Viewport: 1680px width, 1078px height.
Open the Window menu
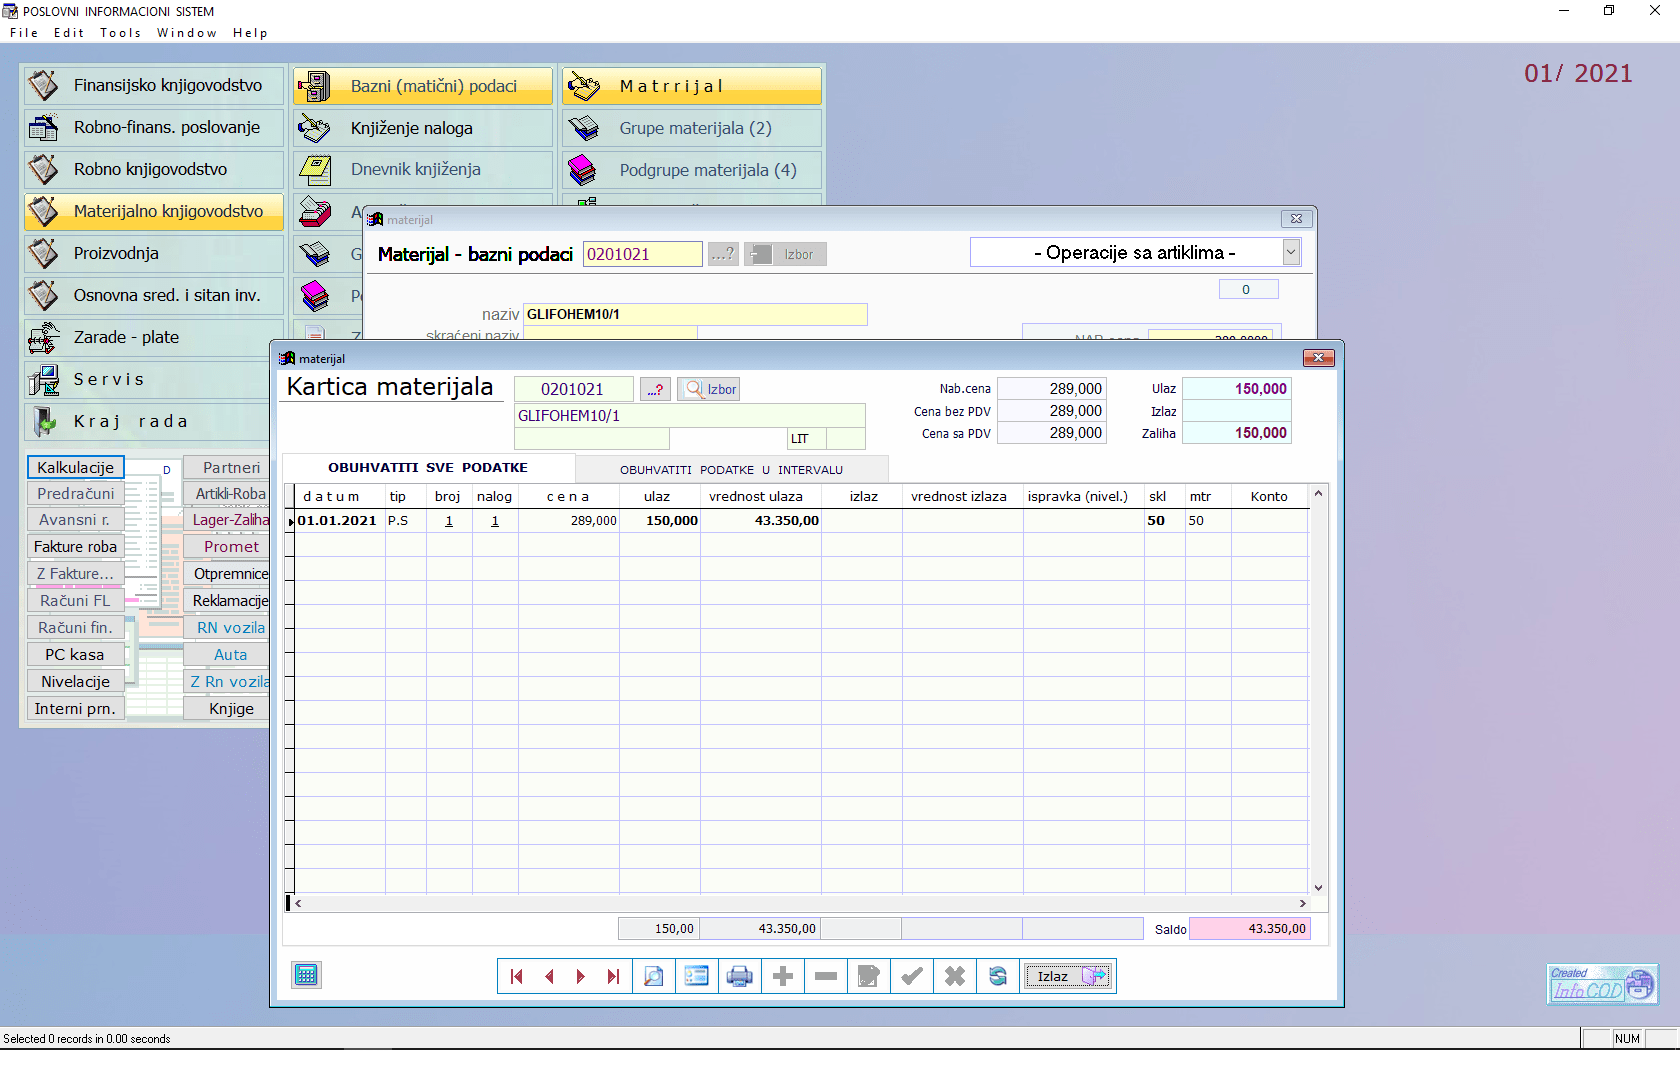click(x=186, y=33)
